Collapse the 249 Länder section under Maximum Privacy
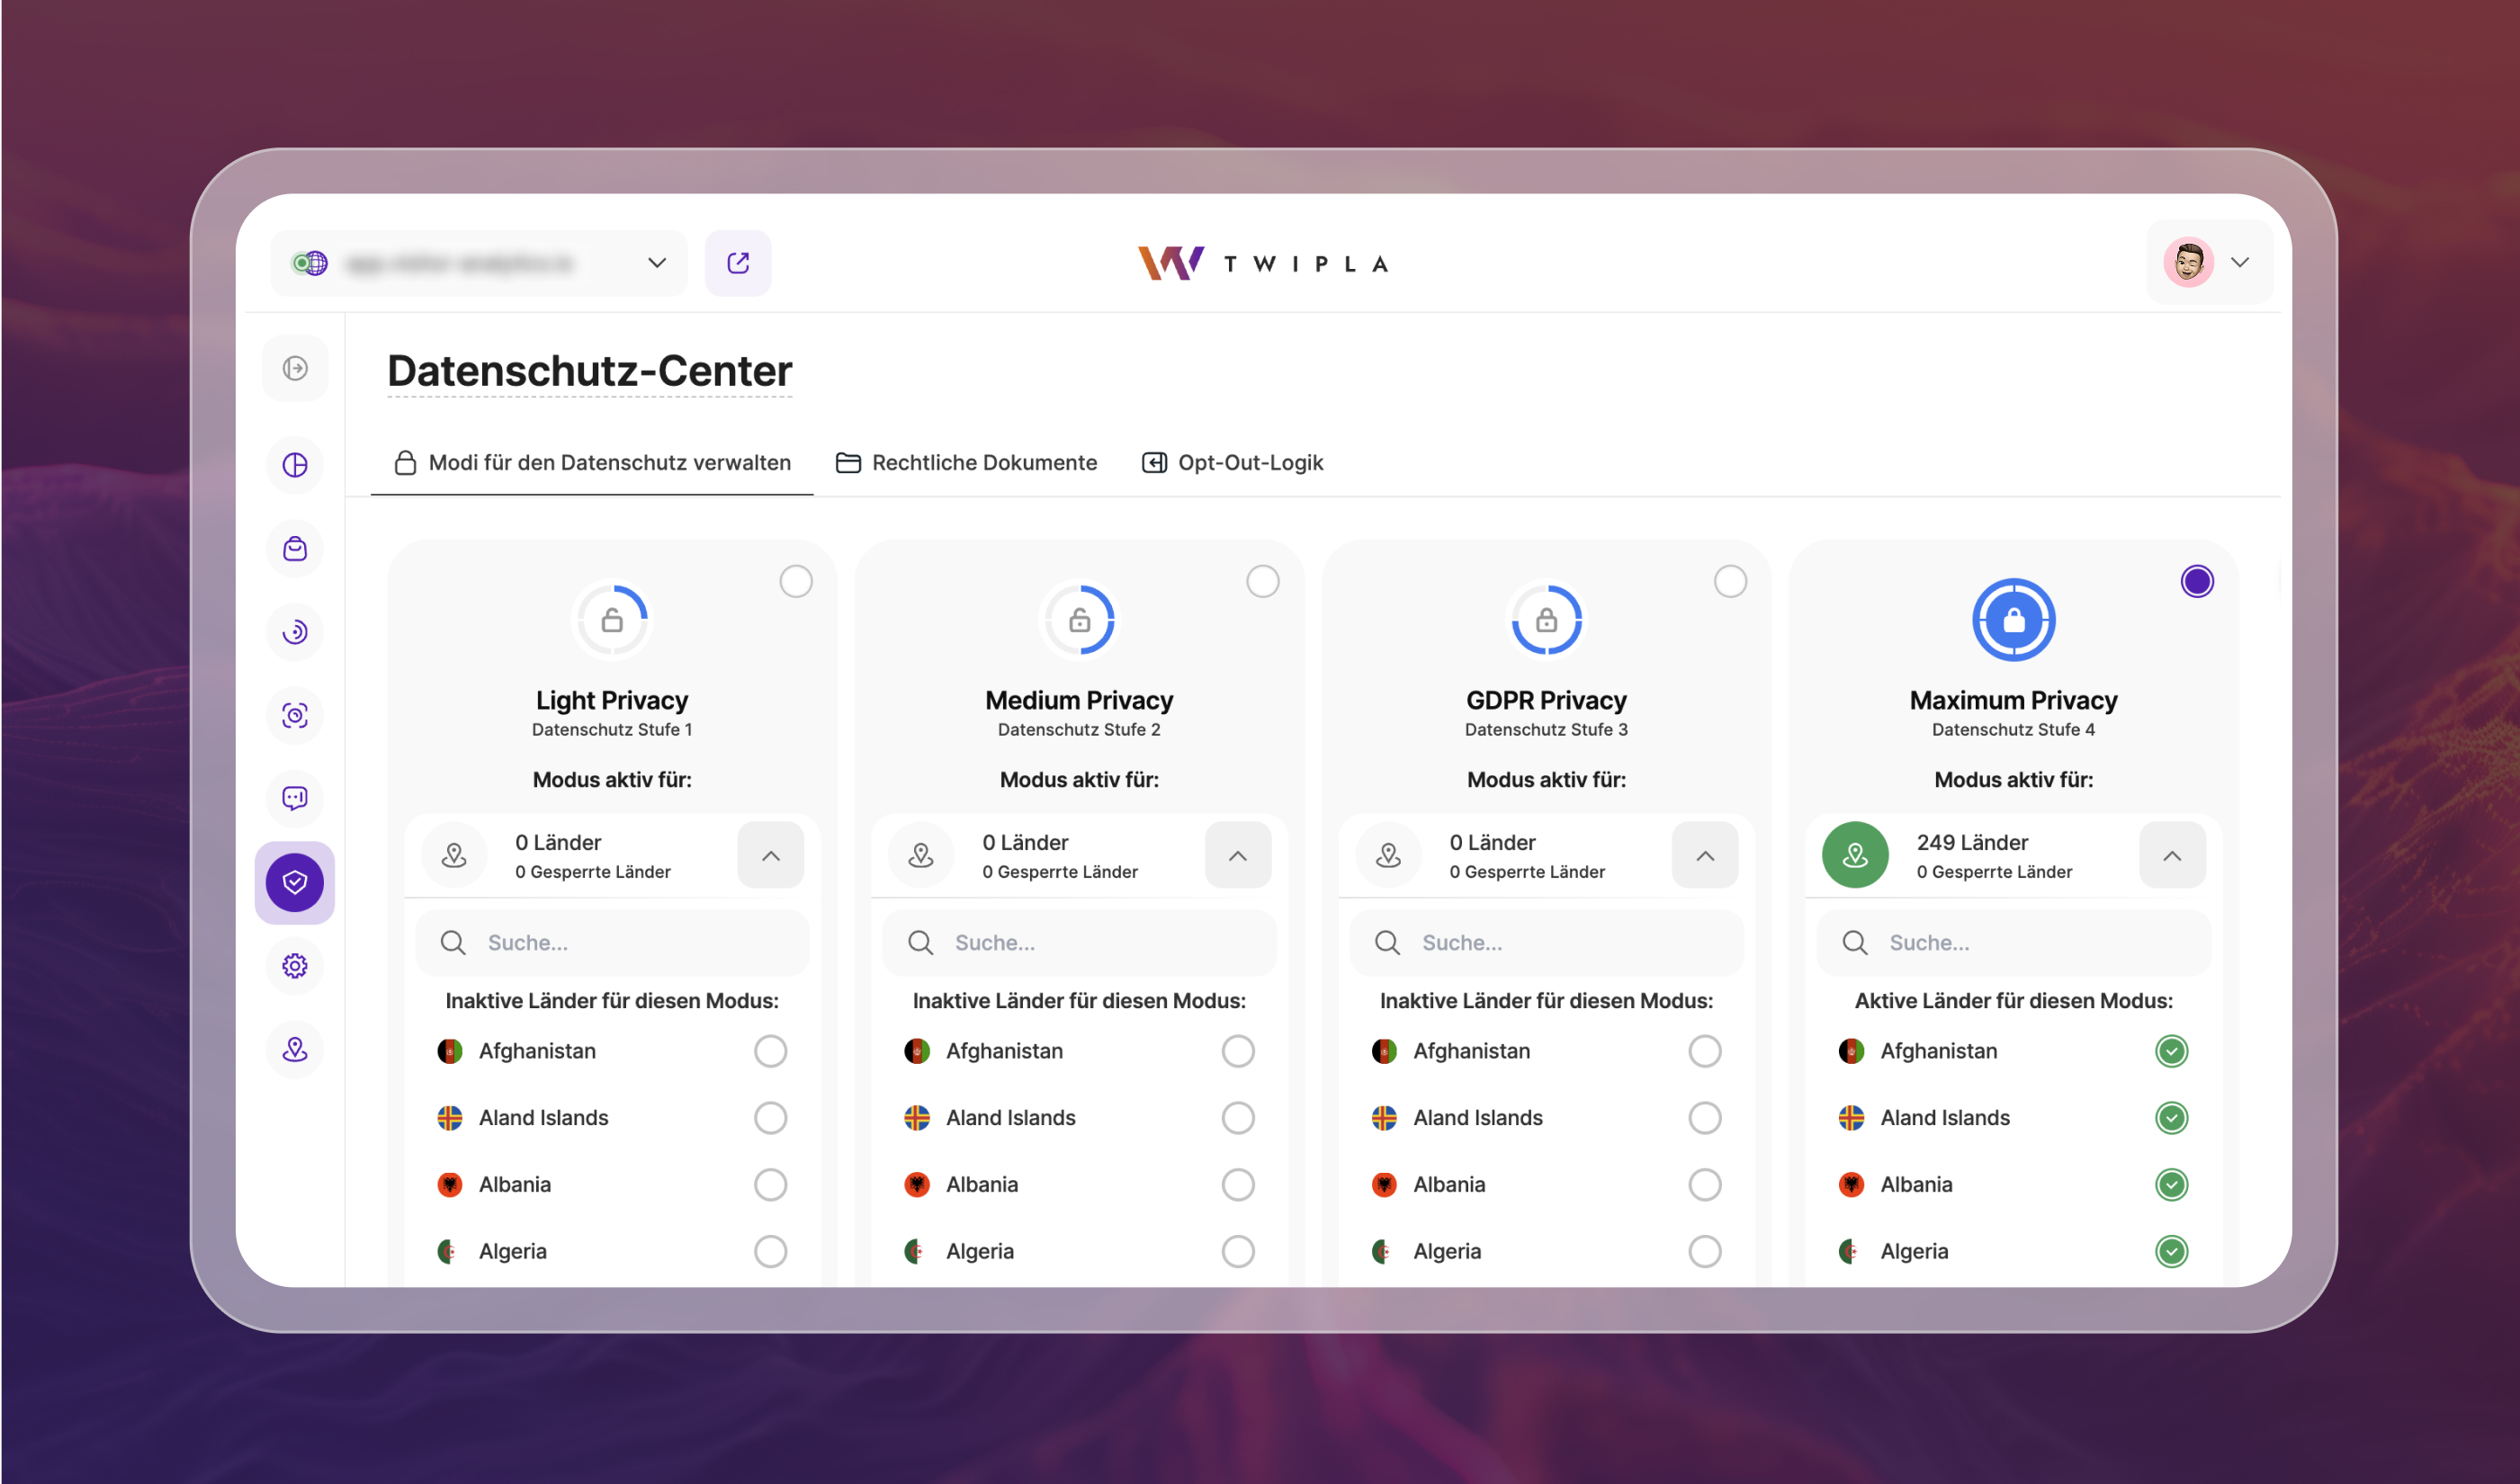2520x1484 pixels. [2171, 855]
